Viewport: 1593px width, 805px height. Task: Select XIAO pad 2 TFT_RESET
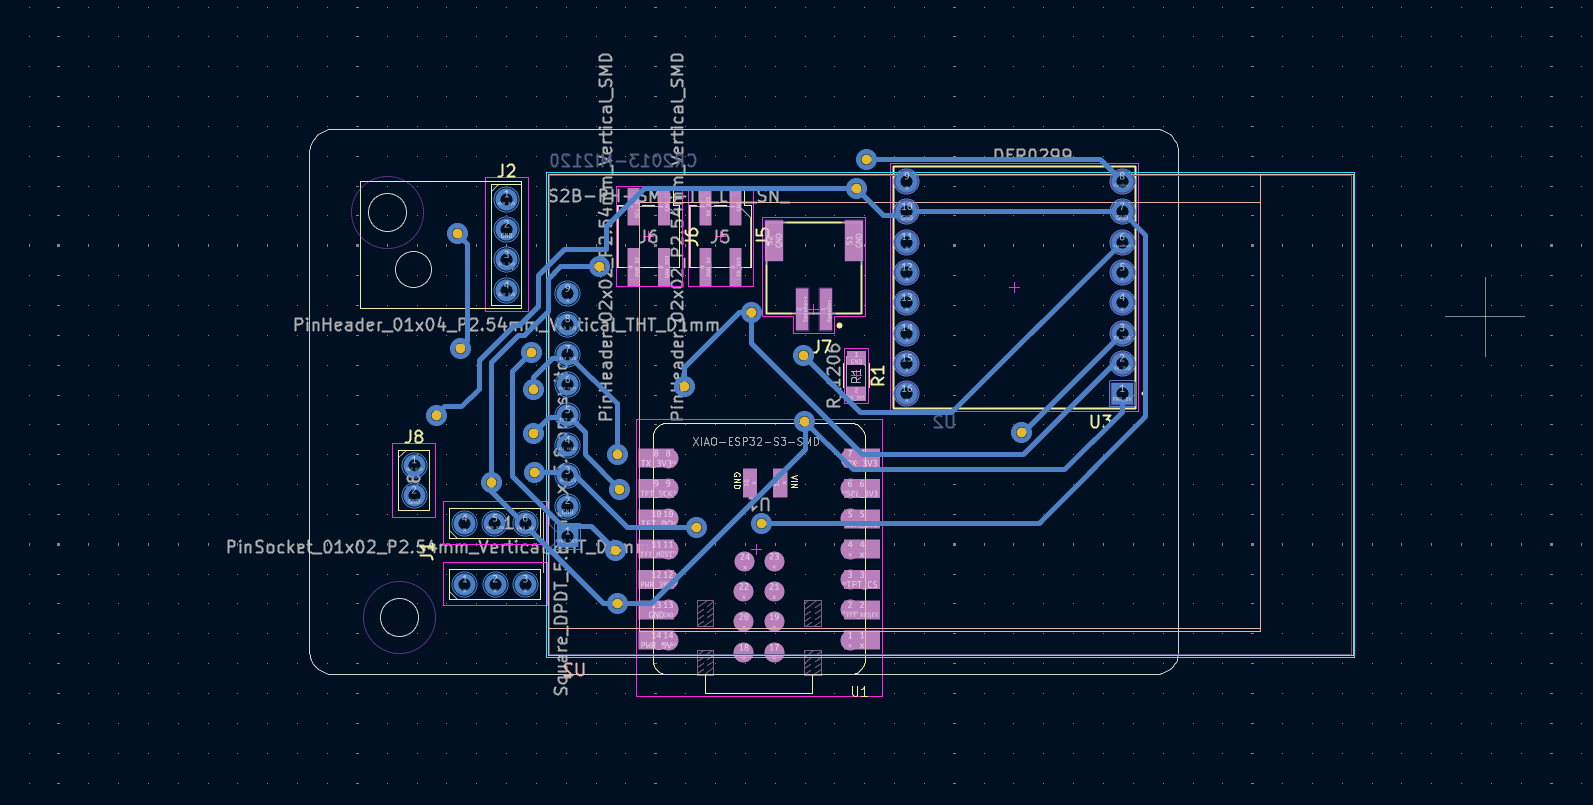point(861,609)
